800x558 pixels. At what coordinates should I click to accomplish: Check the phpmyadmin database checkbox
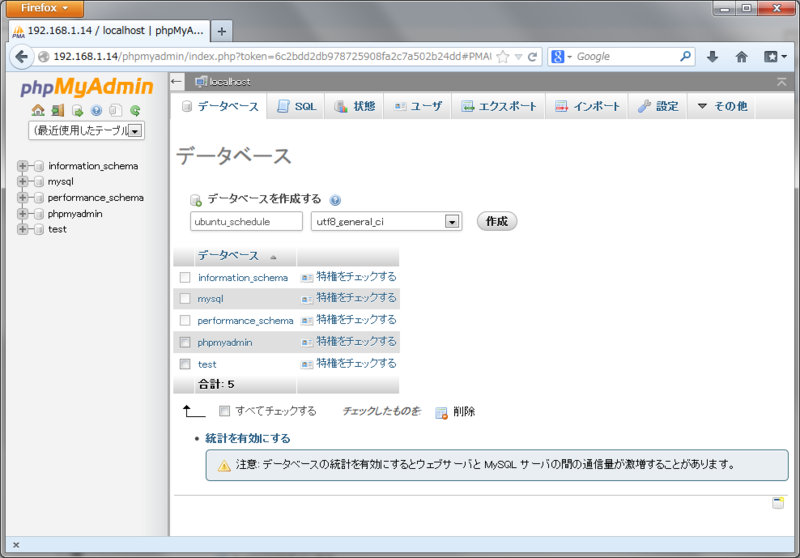[185, 342]
